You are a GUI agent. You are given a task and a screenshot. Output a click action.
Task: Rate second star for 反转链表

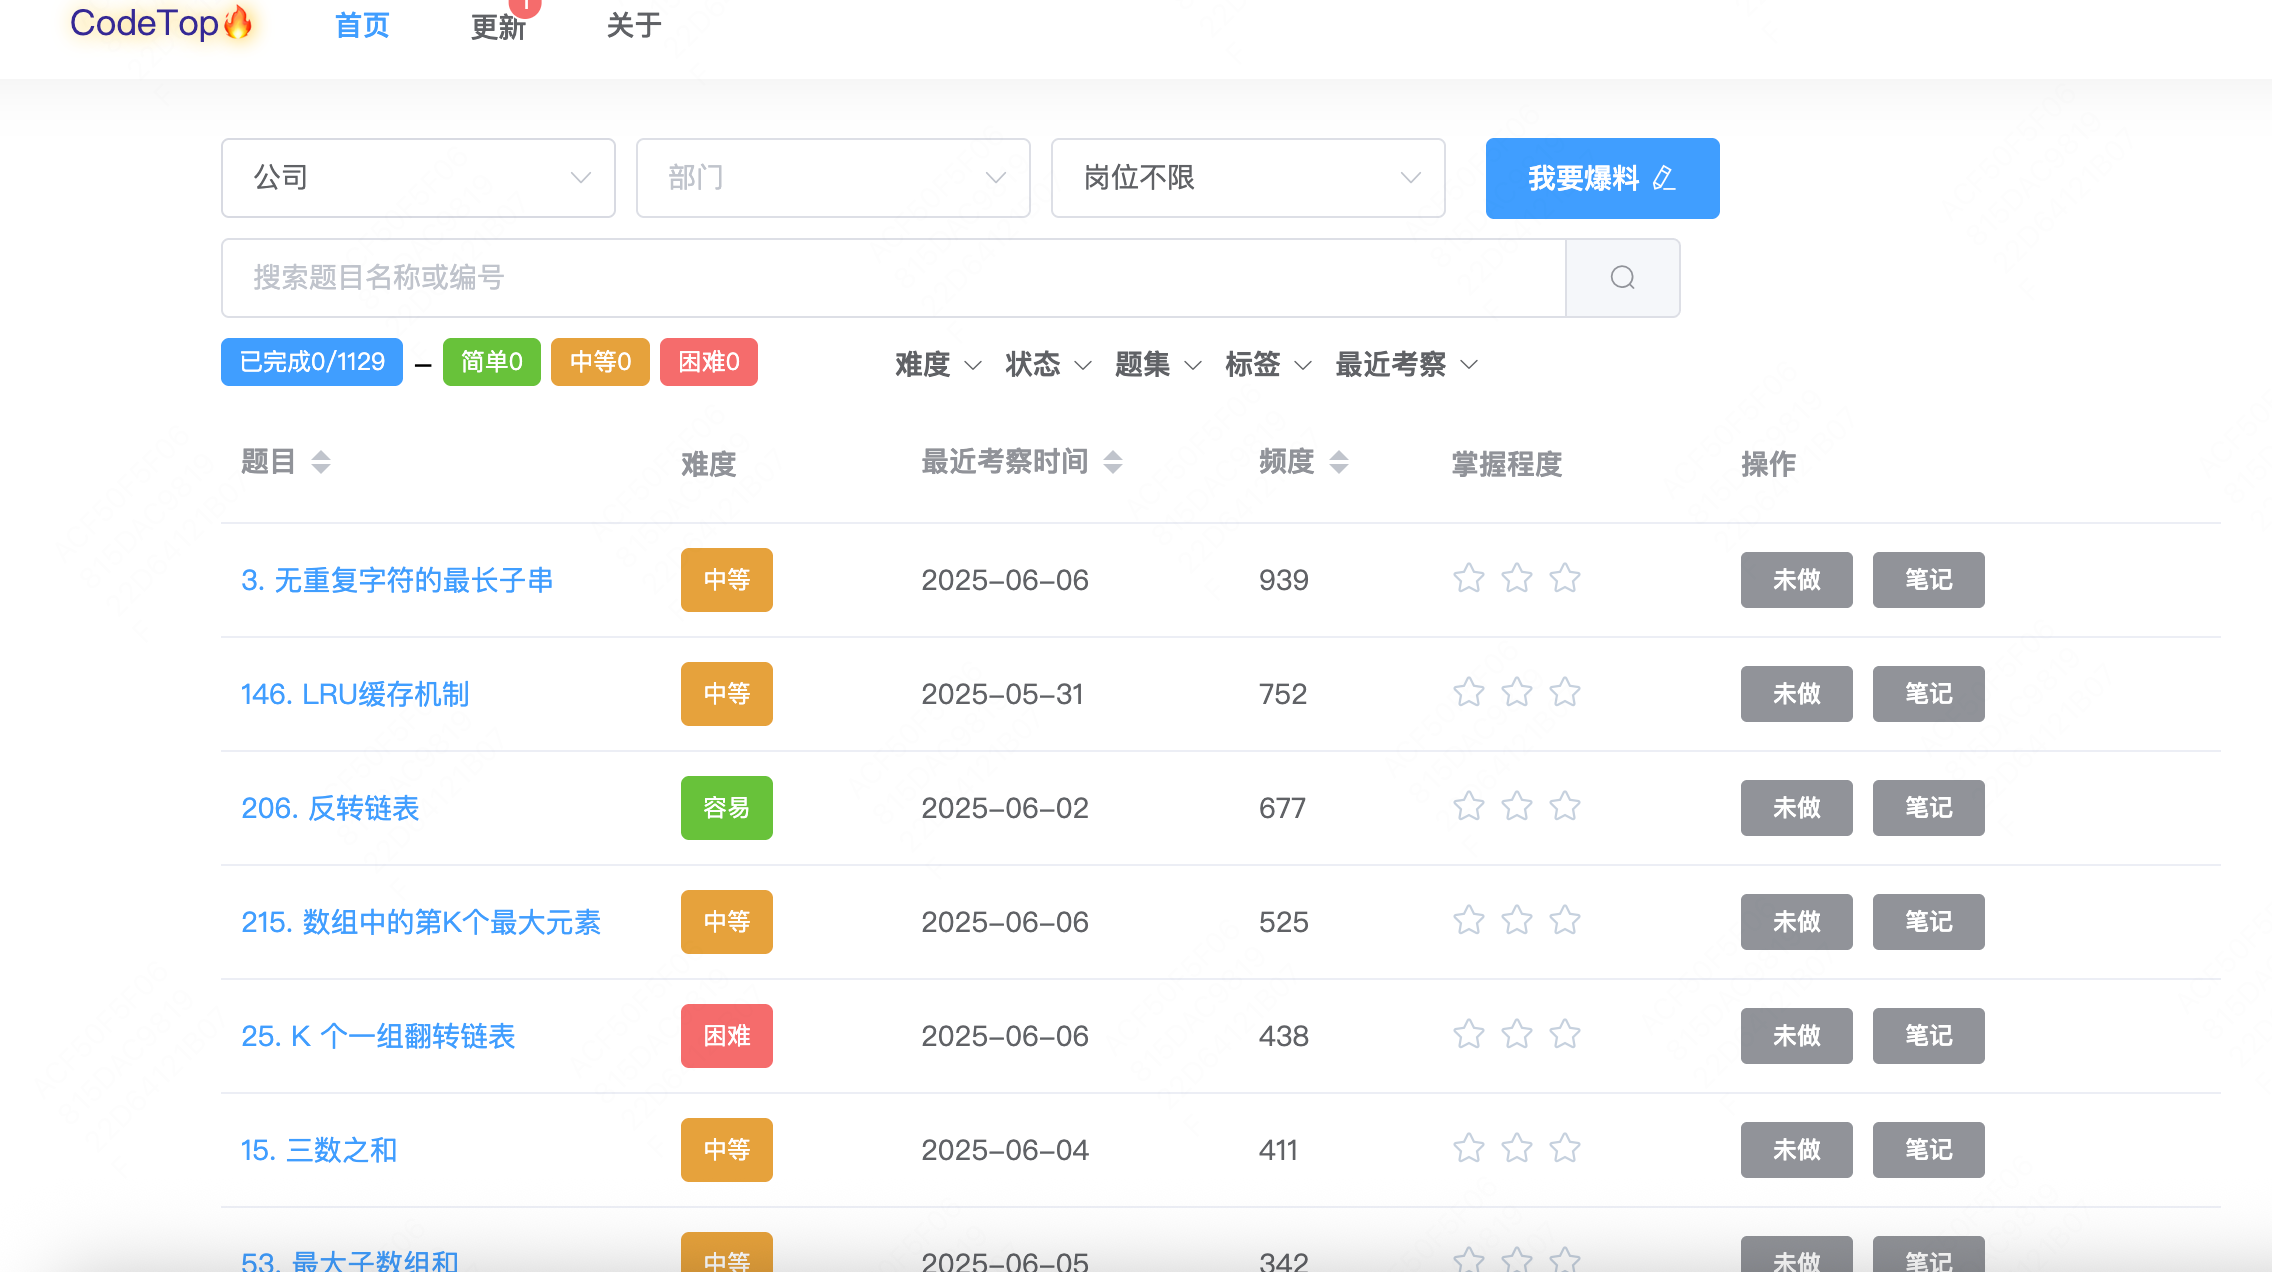coord(1517,806)
